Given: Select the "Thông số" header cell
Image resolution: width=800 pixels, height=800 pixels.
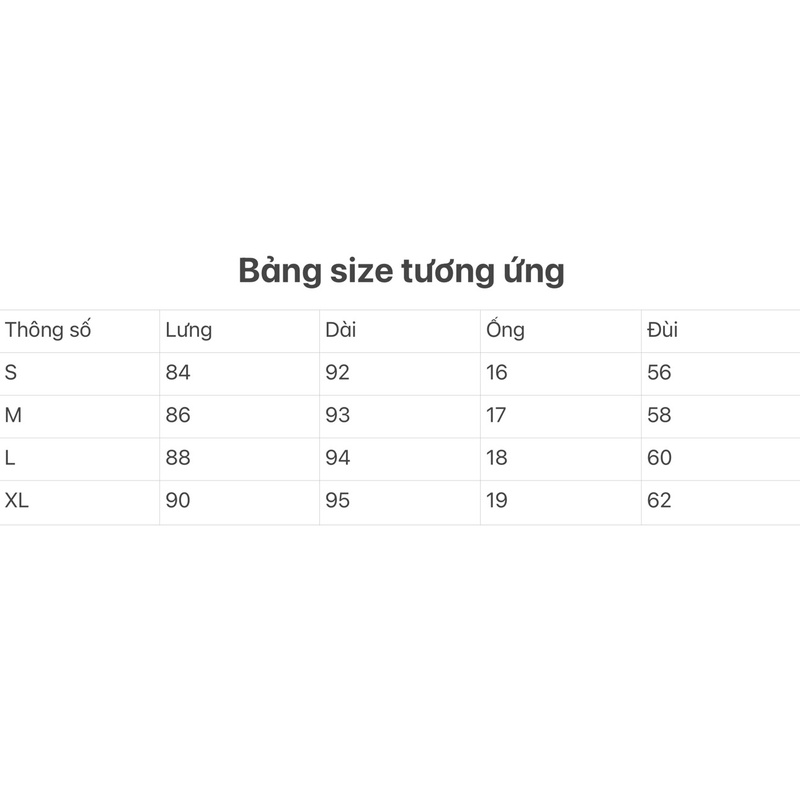Looking at the screenshot, I should point(48,330).
